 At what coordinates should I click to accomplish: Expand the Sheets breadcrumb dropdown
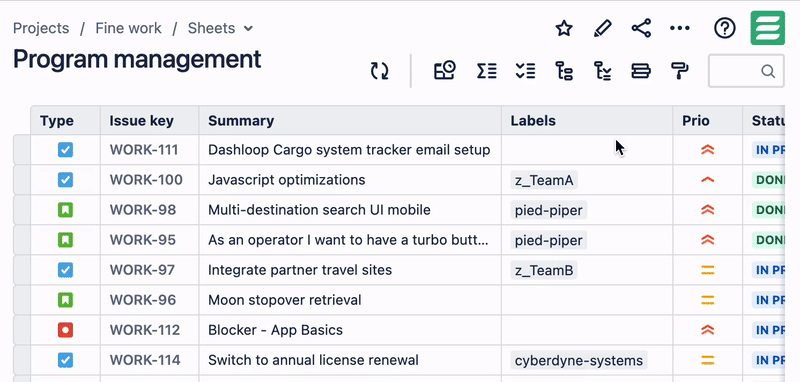point(248,29)
